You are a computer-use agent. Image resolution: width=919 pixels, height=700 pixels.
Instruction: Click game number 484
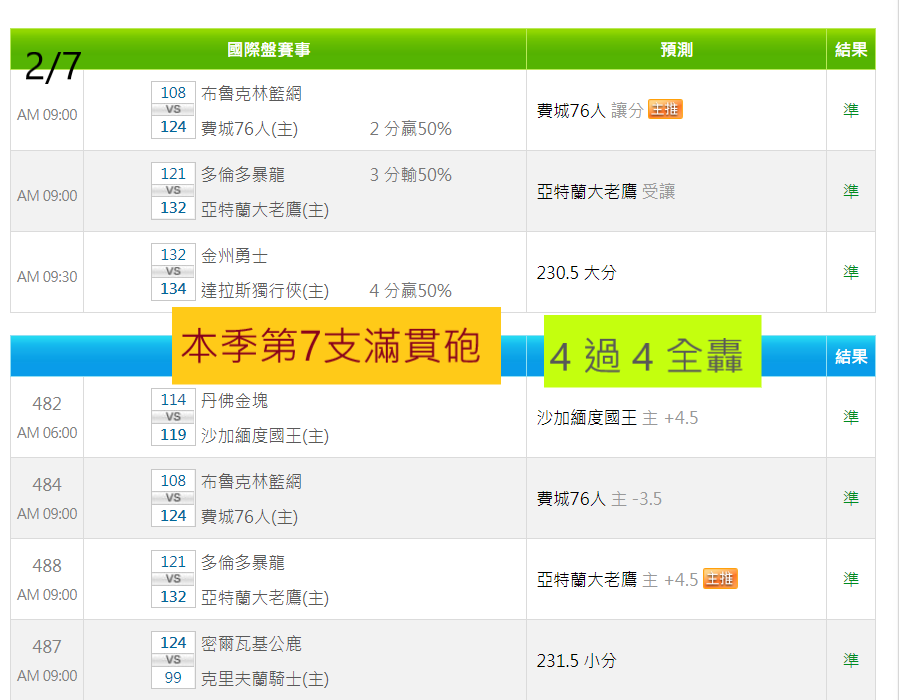(x=47, y=484)
